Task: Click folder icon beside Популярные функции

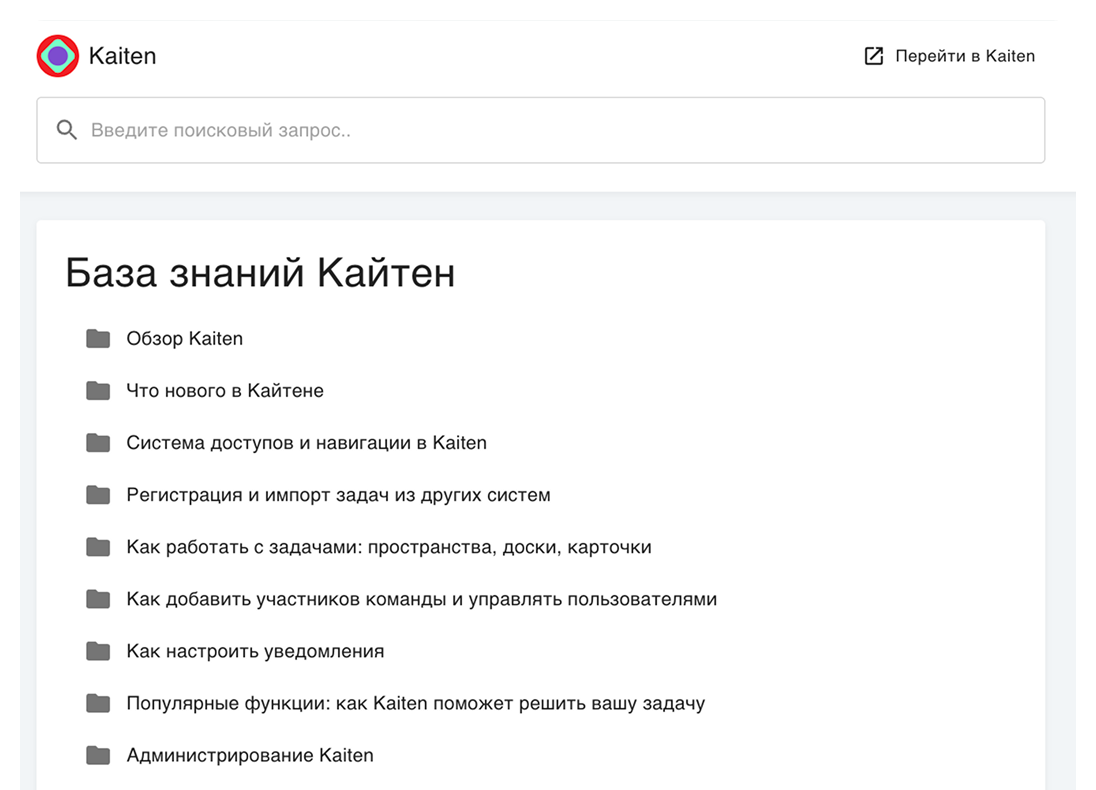Action: coord(98,703)
